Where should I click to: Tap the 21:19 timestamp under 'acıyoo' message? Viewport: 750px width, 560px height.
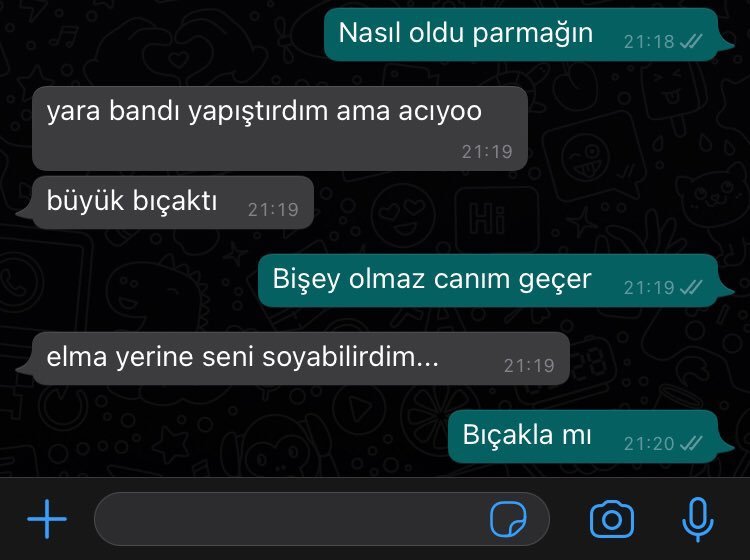(487, 152)
